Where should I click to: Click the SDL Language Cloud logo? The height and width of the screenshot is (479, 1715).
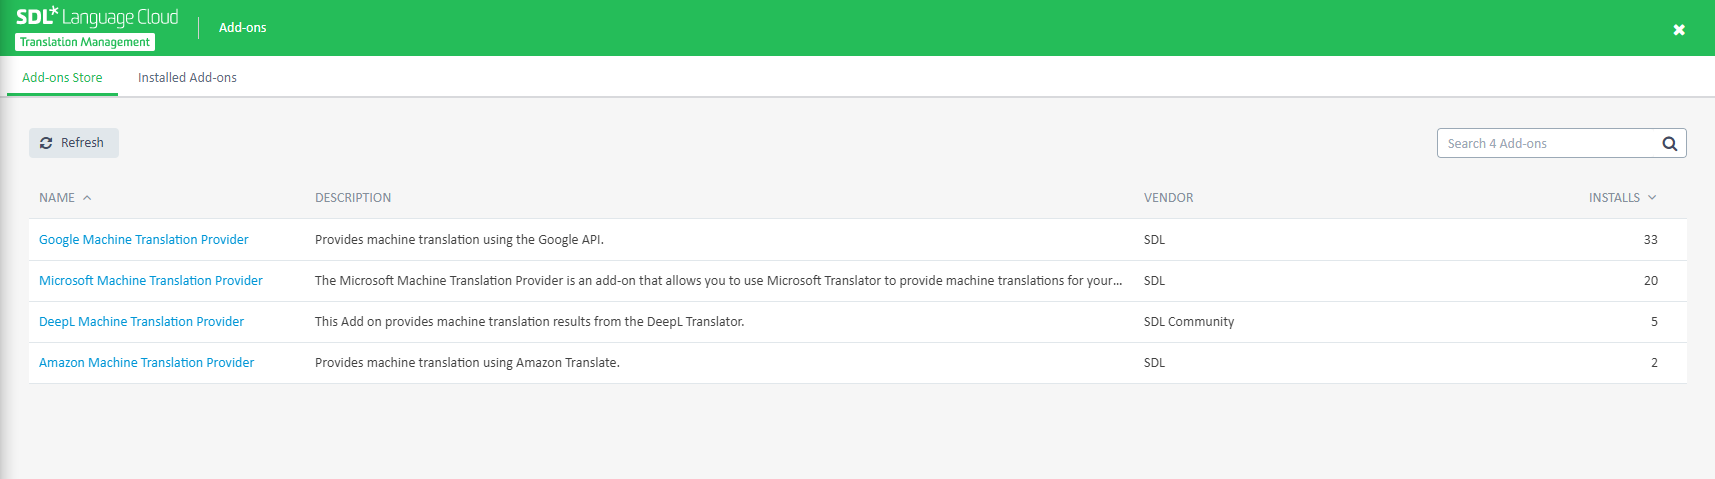coord(97,17)
